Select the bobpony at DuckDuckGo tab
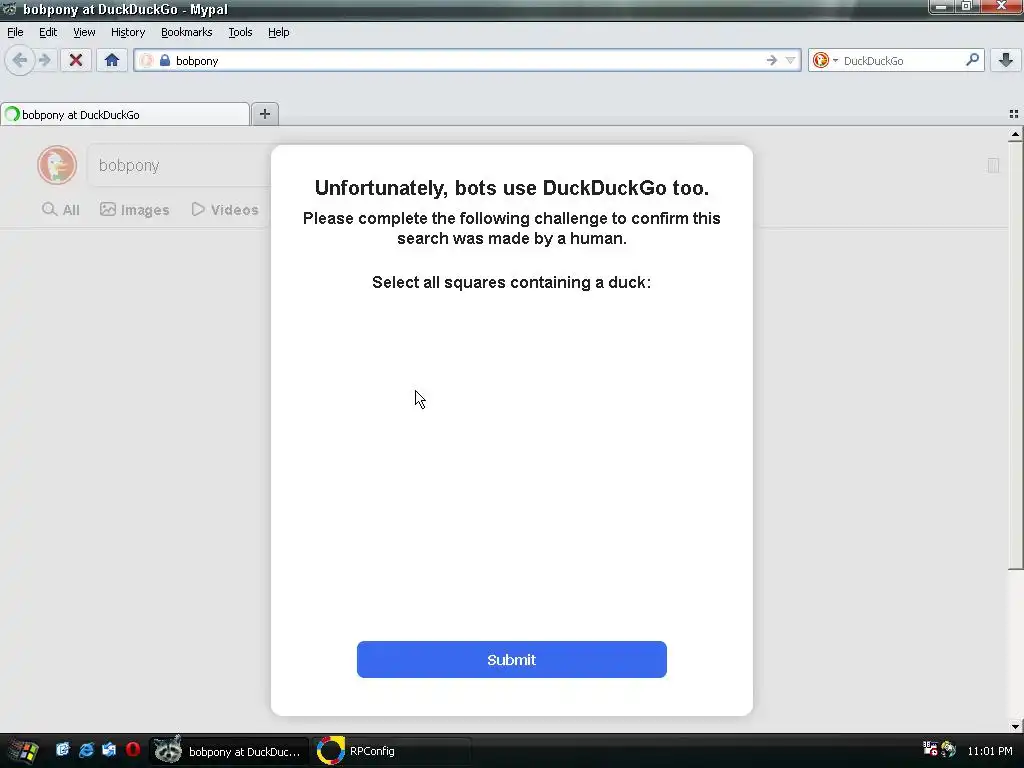 [x=125, y=114]
